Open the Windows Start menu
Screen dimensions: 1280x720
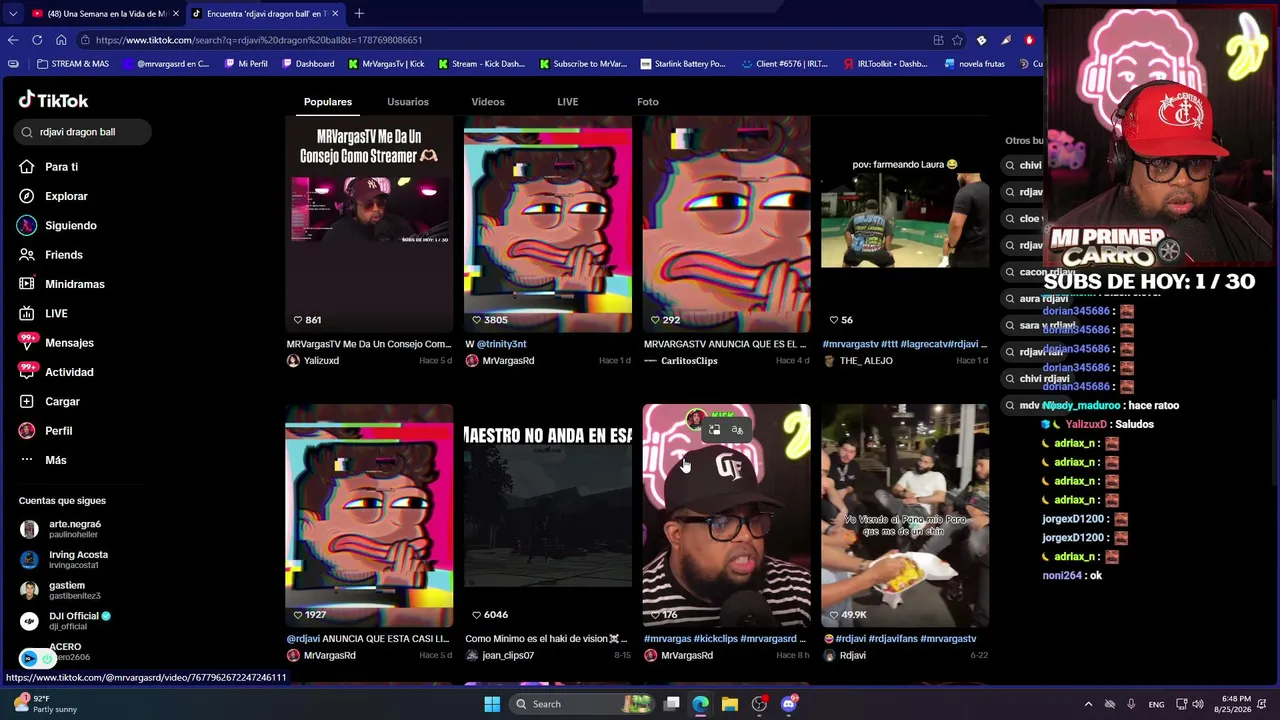point(492,704)
